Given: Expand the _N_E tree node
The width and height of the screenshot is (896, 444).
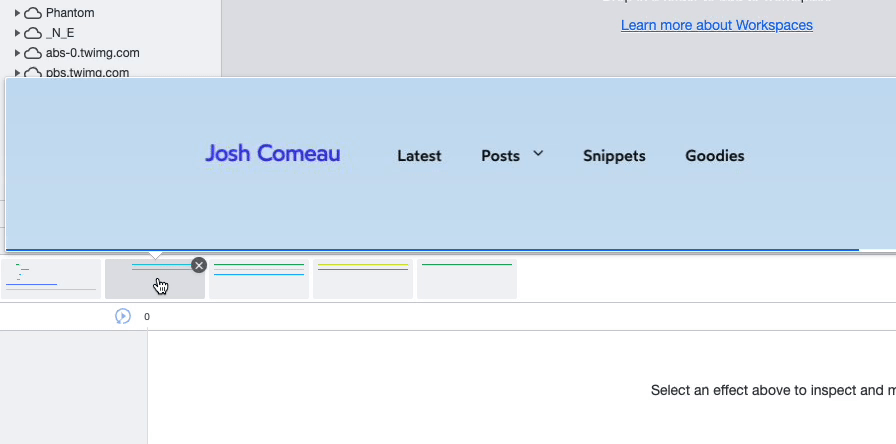Looking at the screenshot, I should coord(17,33).
